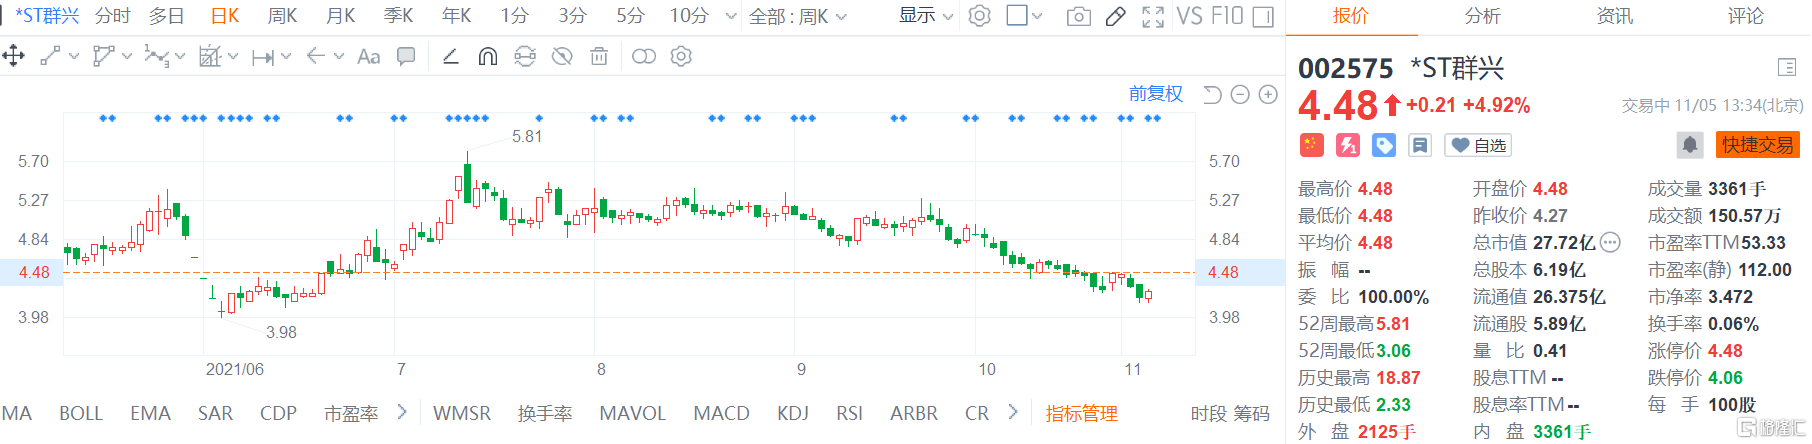Enter fullscreen chart mode

click(x=1153, y=16)
